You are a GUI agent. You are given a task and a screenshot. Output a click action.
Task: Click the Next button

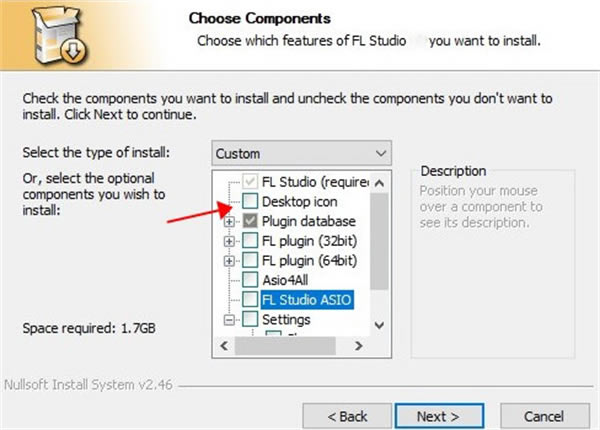439,414
